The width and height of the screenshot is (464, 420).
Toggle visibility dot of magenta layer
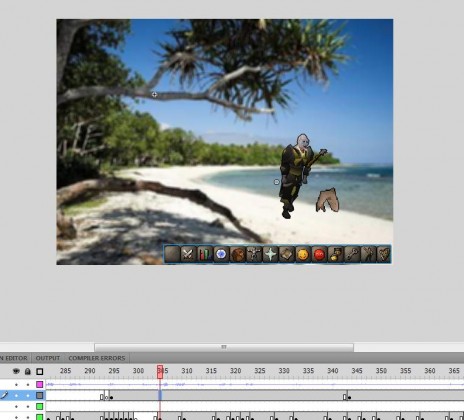pos(16,385)
